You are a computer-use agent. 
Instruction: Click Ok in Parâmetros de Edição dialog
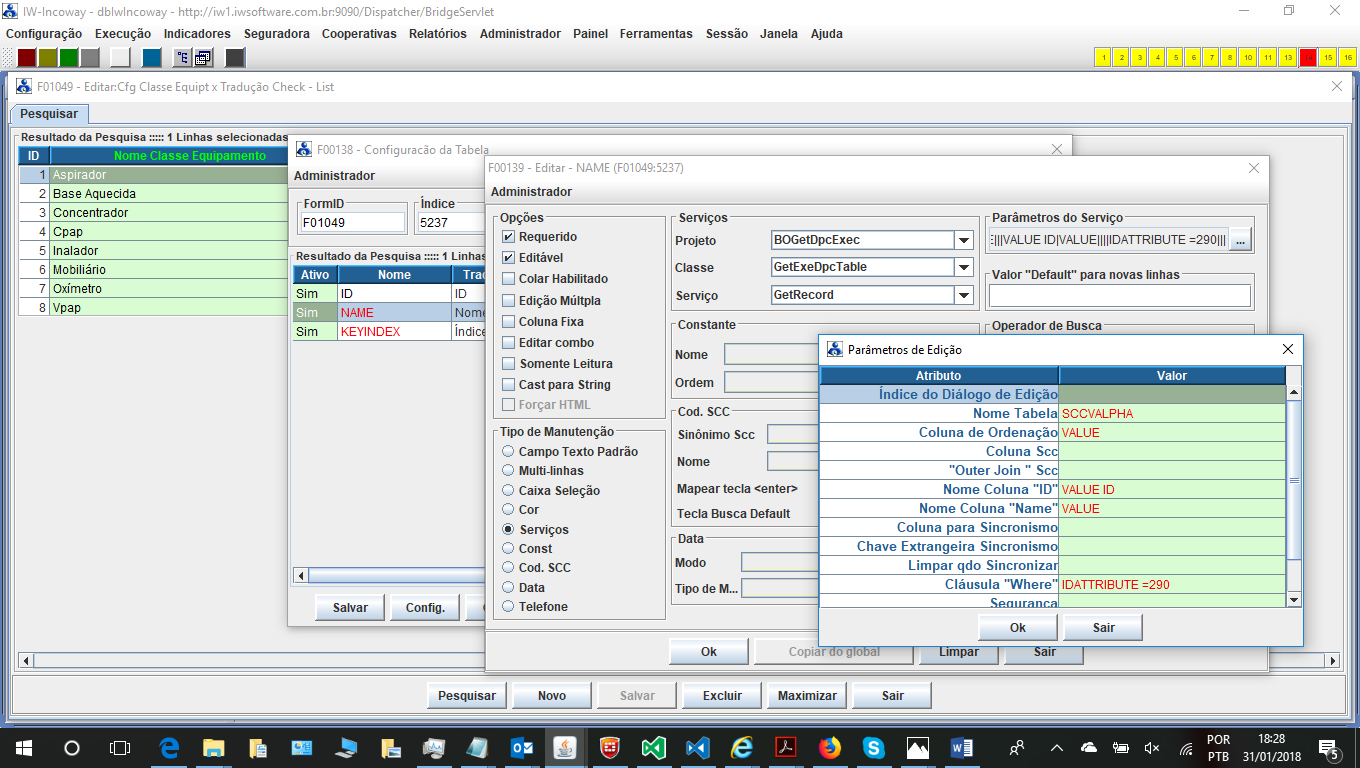click(x=1017, y=628)
